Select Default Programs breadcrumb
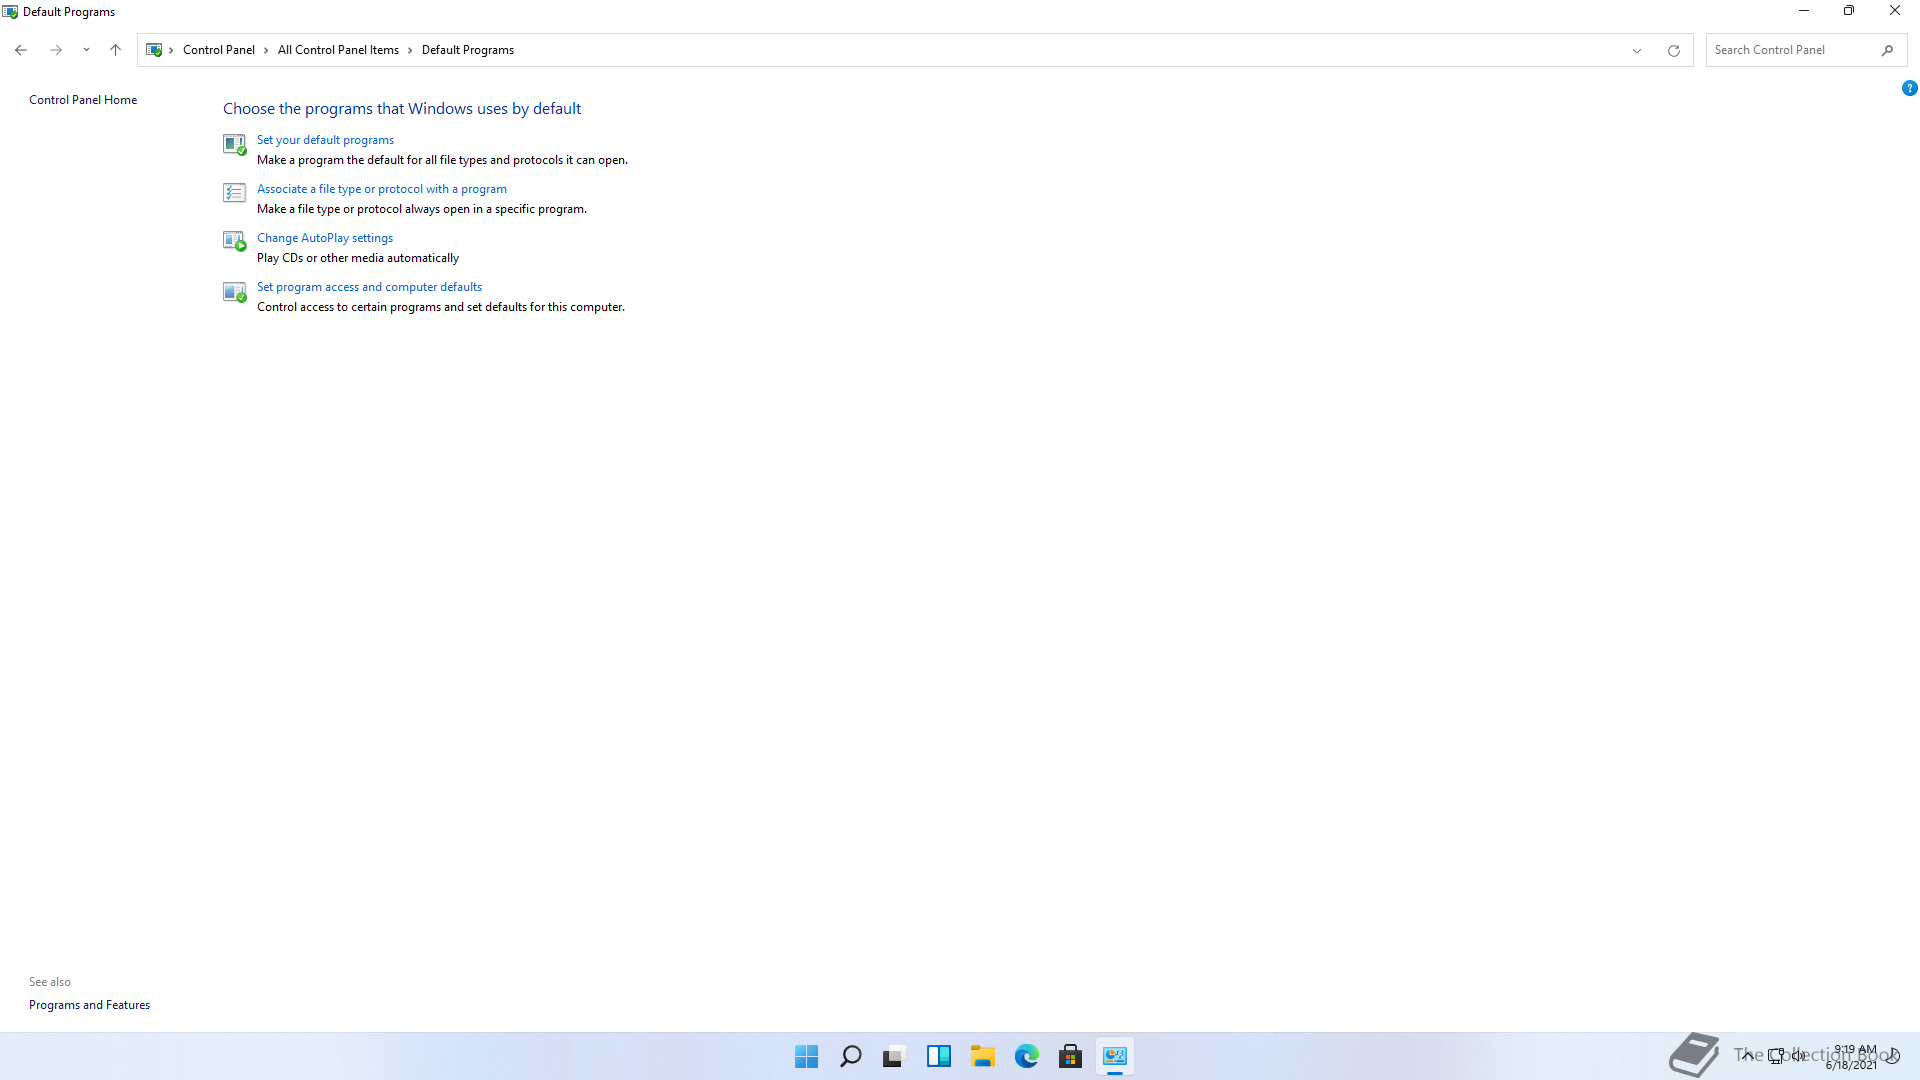The image size is (1920, 1080). click(468, 50)
